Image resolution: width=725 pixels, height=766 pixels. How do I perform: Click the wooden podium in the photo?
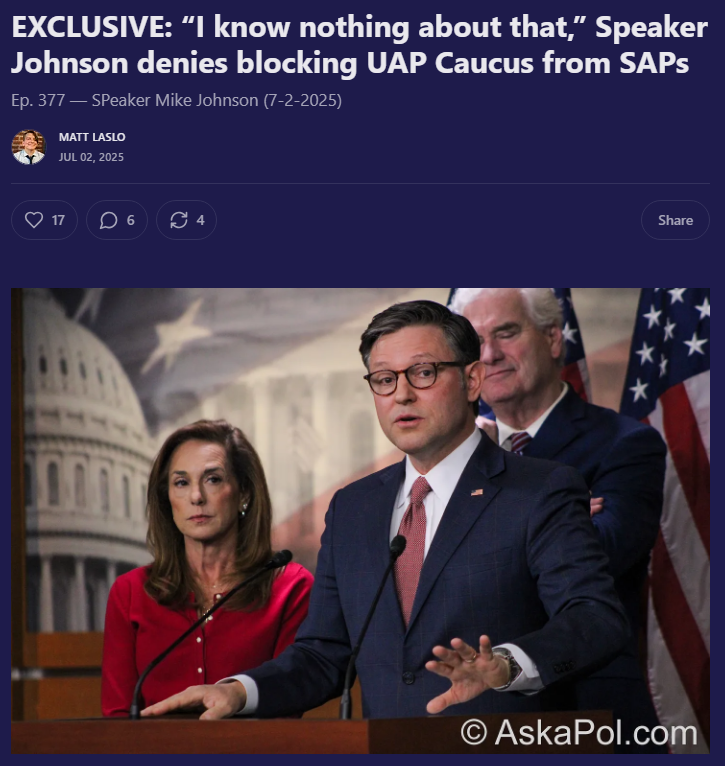(x=191, y=735)
